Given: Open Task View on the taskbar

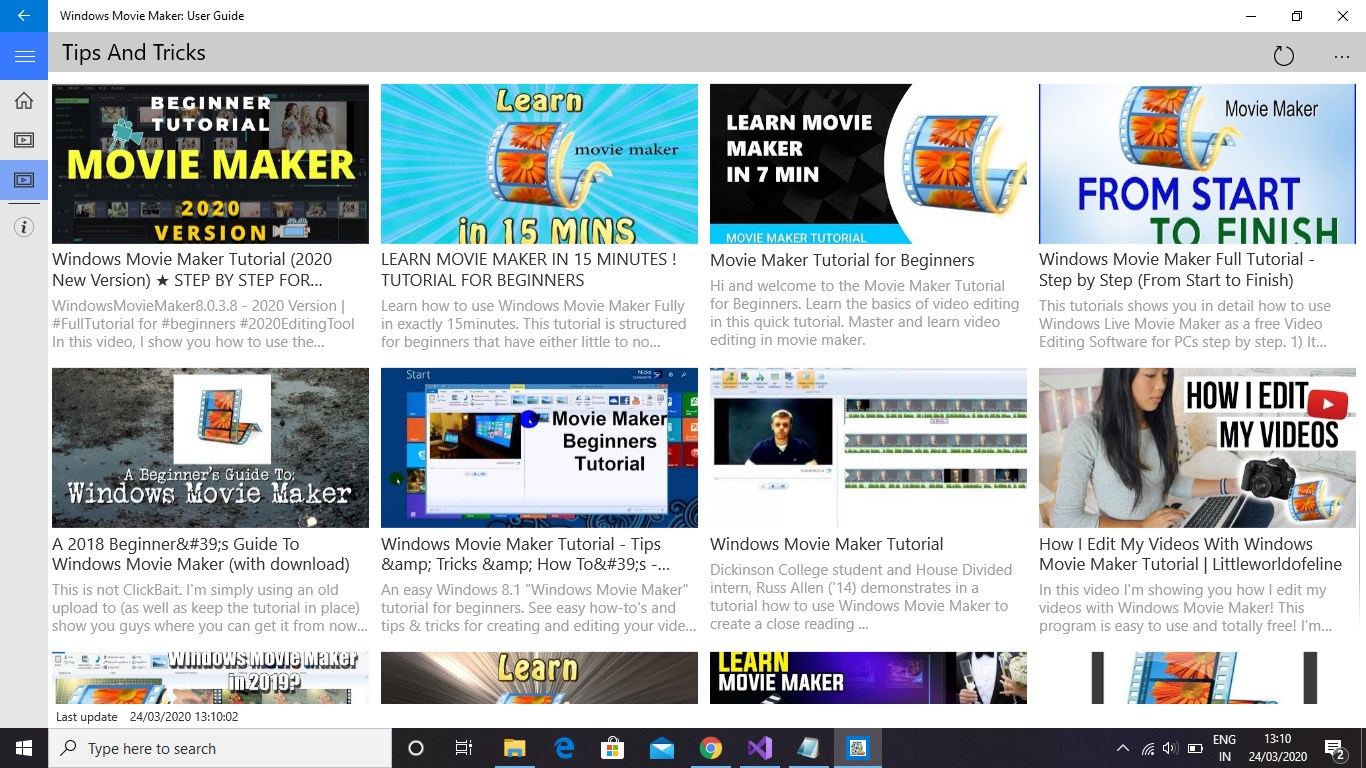Looking at the screenshot, I should pyautogui.click(x=464, y=748).
